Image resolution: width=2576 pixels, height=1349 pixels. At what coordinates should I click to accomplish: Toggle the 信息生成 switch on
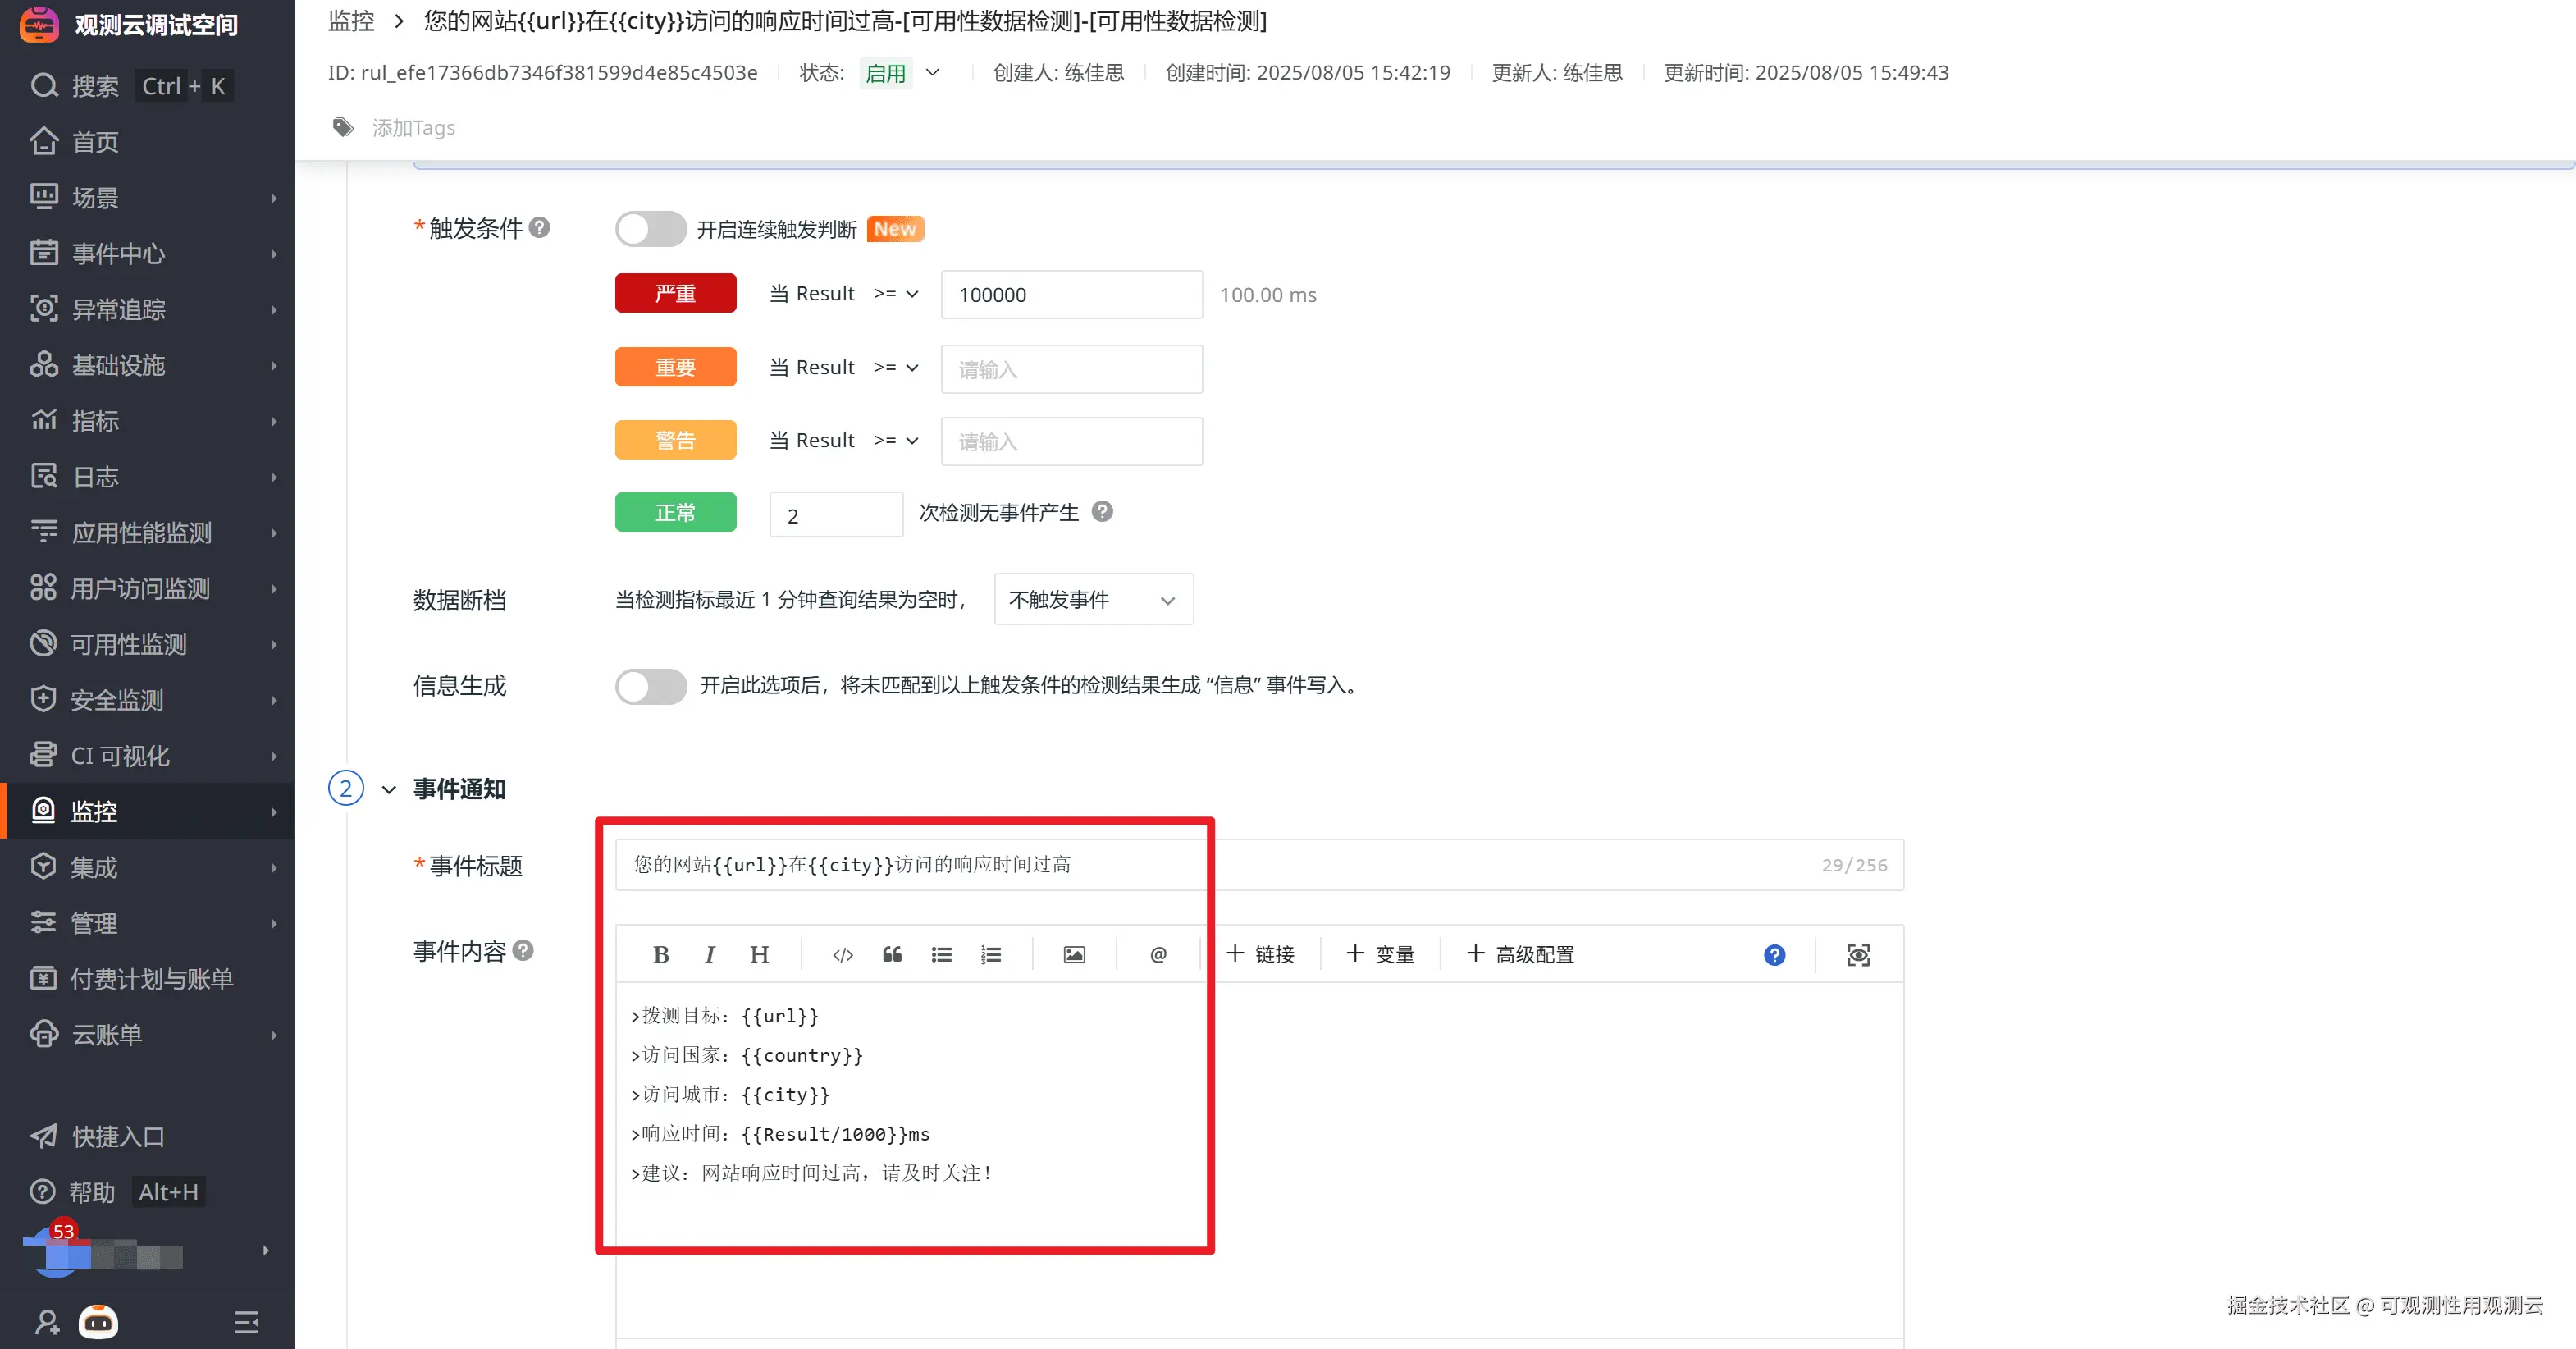pyautogui.click(x=650, y=686)
